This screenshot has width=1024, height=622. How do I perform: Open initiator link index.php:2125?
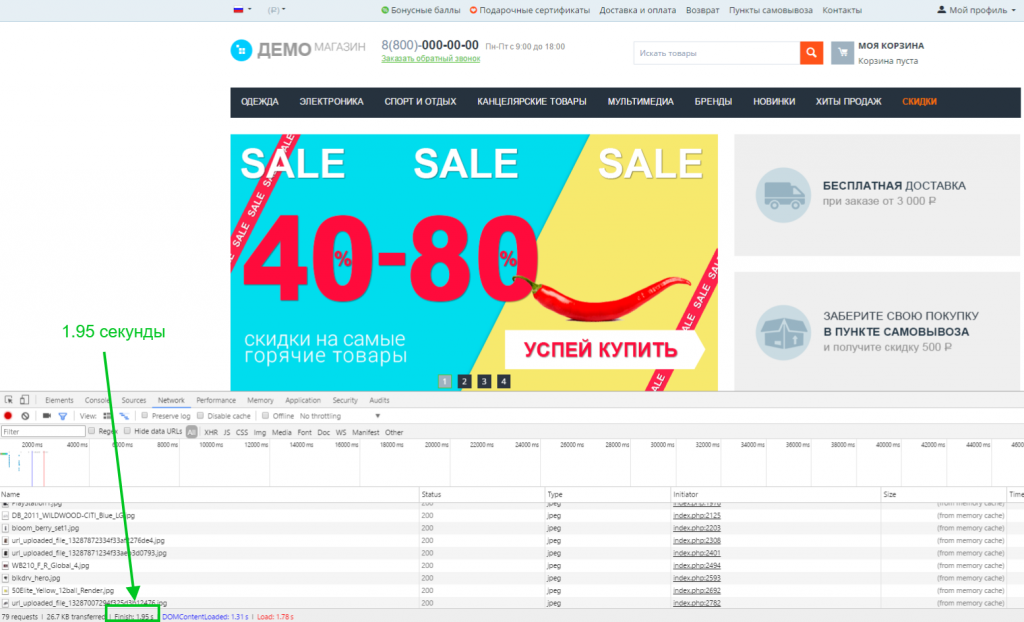point(697,516)
